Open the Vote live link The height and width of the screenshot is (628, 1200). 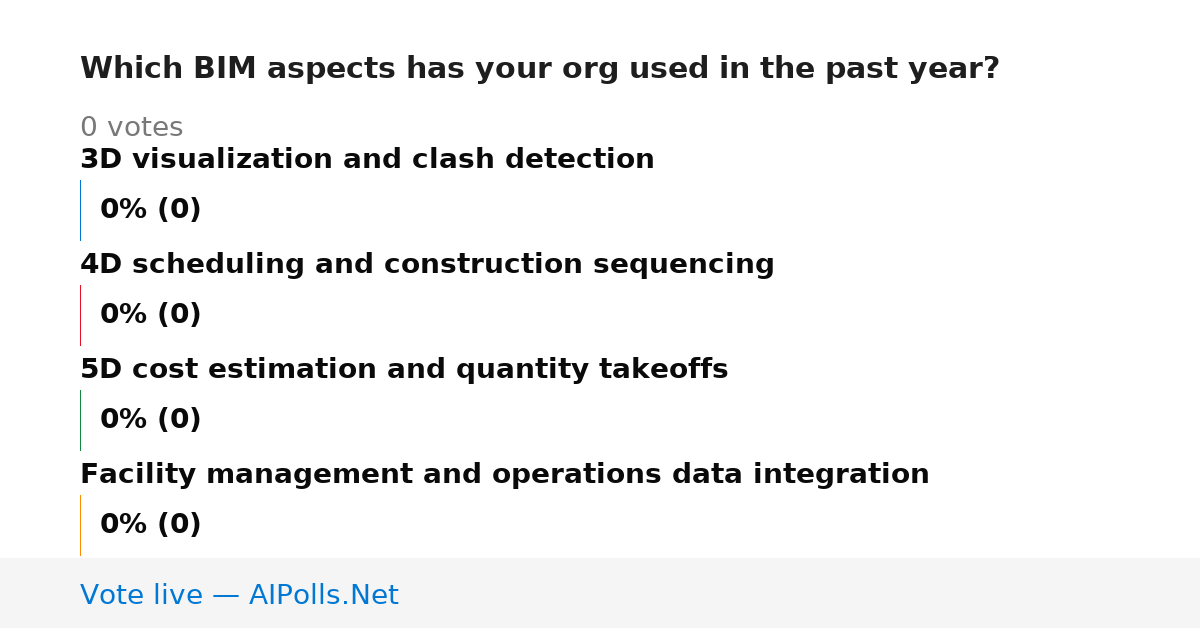pyautogui.click(x=239, y=596)
